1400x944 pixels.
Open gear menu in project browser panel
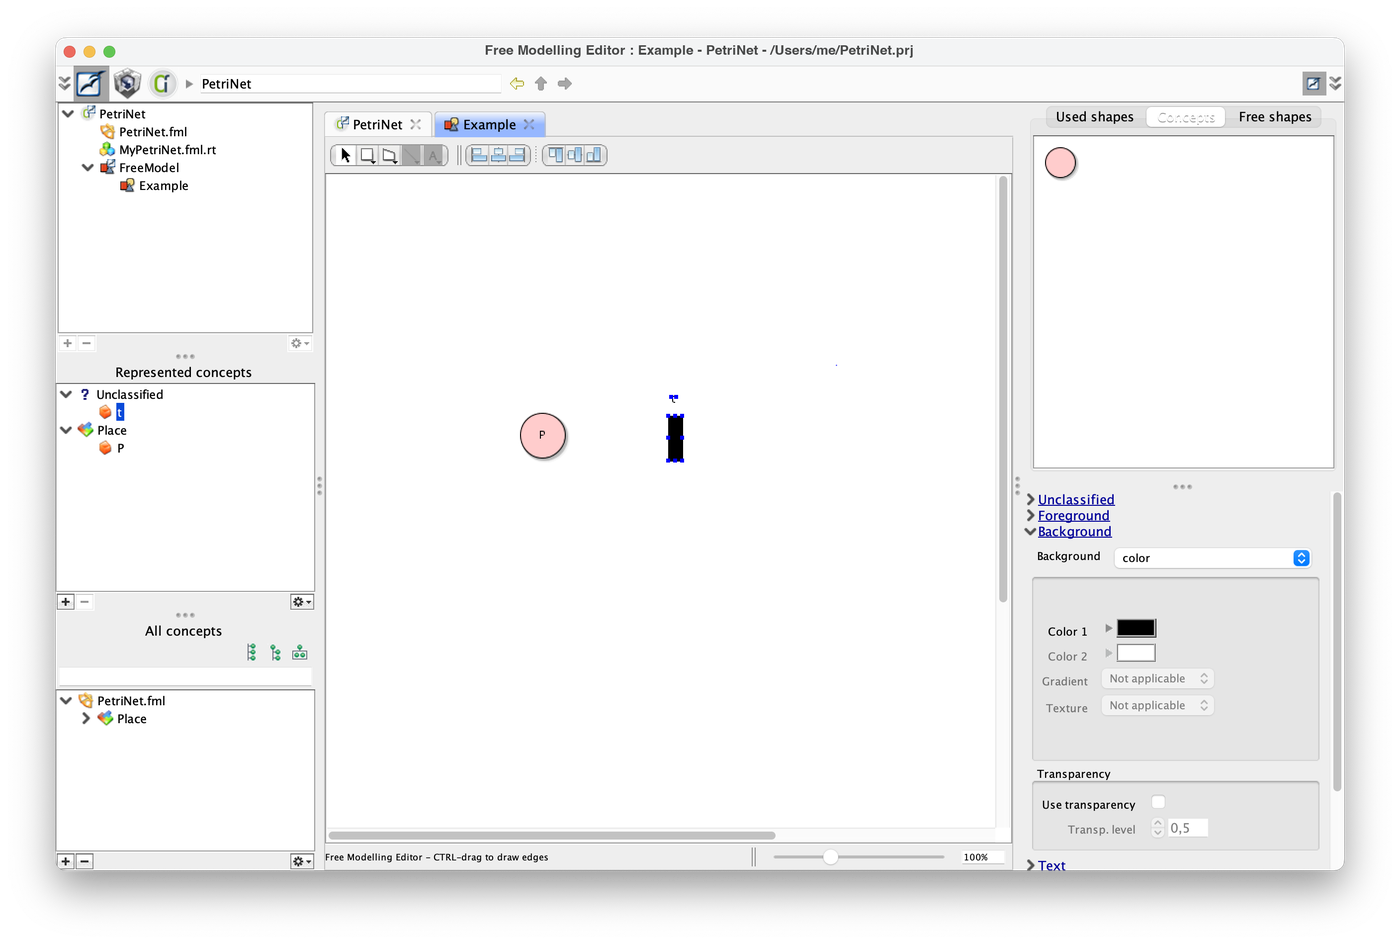300,343
